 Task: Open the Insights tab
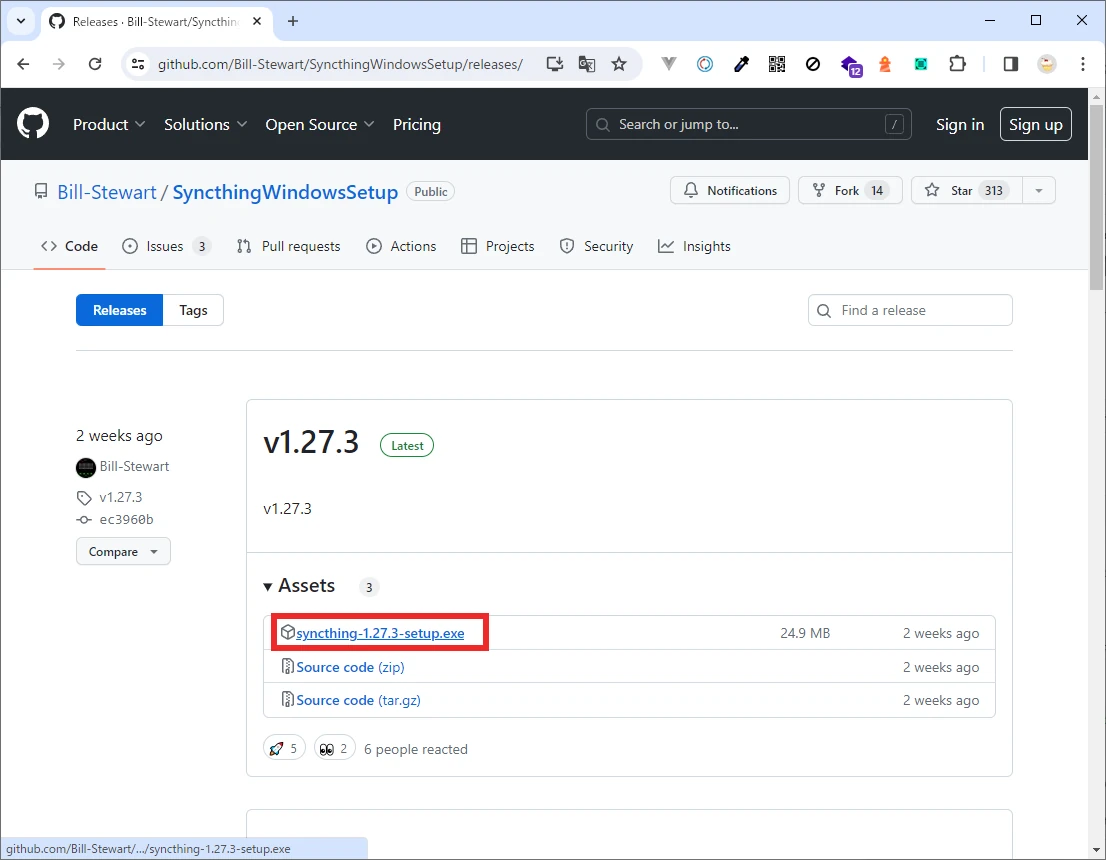(x=695, y=246)
